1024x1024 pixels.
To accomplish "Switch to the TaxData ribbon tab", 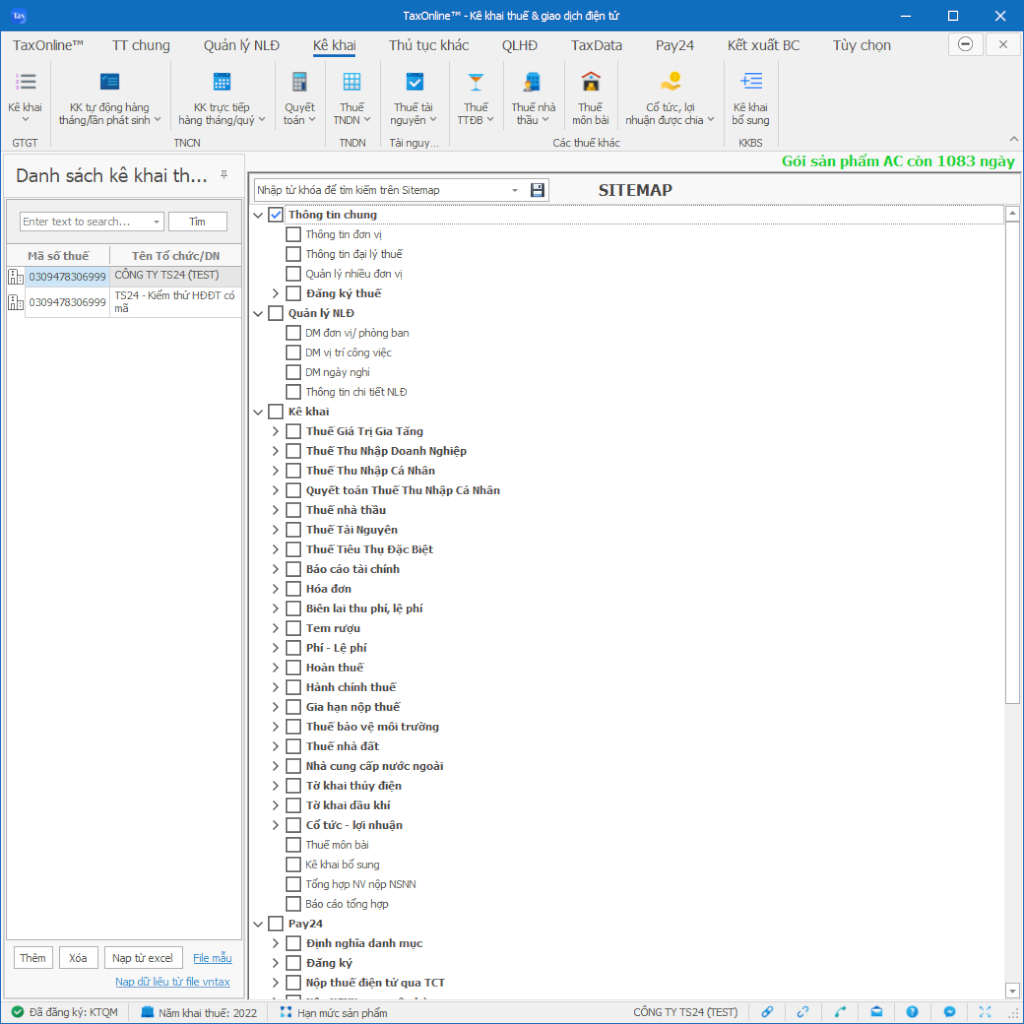I will click(x=596, y=45).
